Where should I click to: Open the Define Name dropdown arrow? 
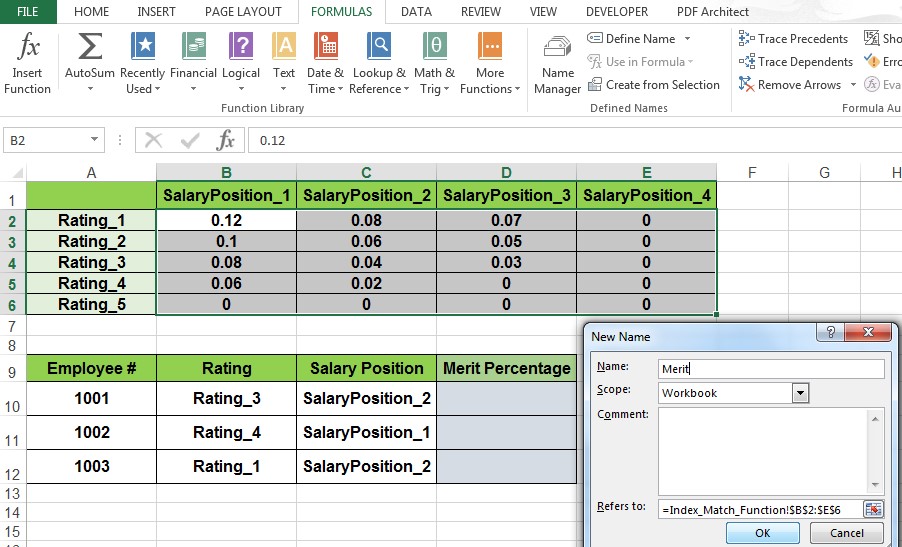(x=687, y=39)
